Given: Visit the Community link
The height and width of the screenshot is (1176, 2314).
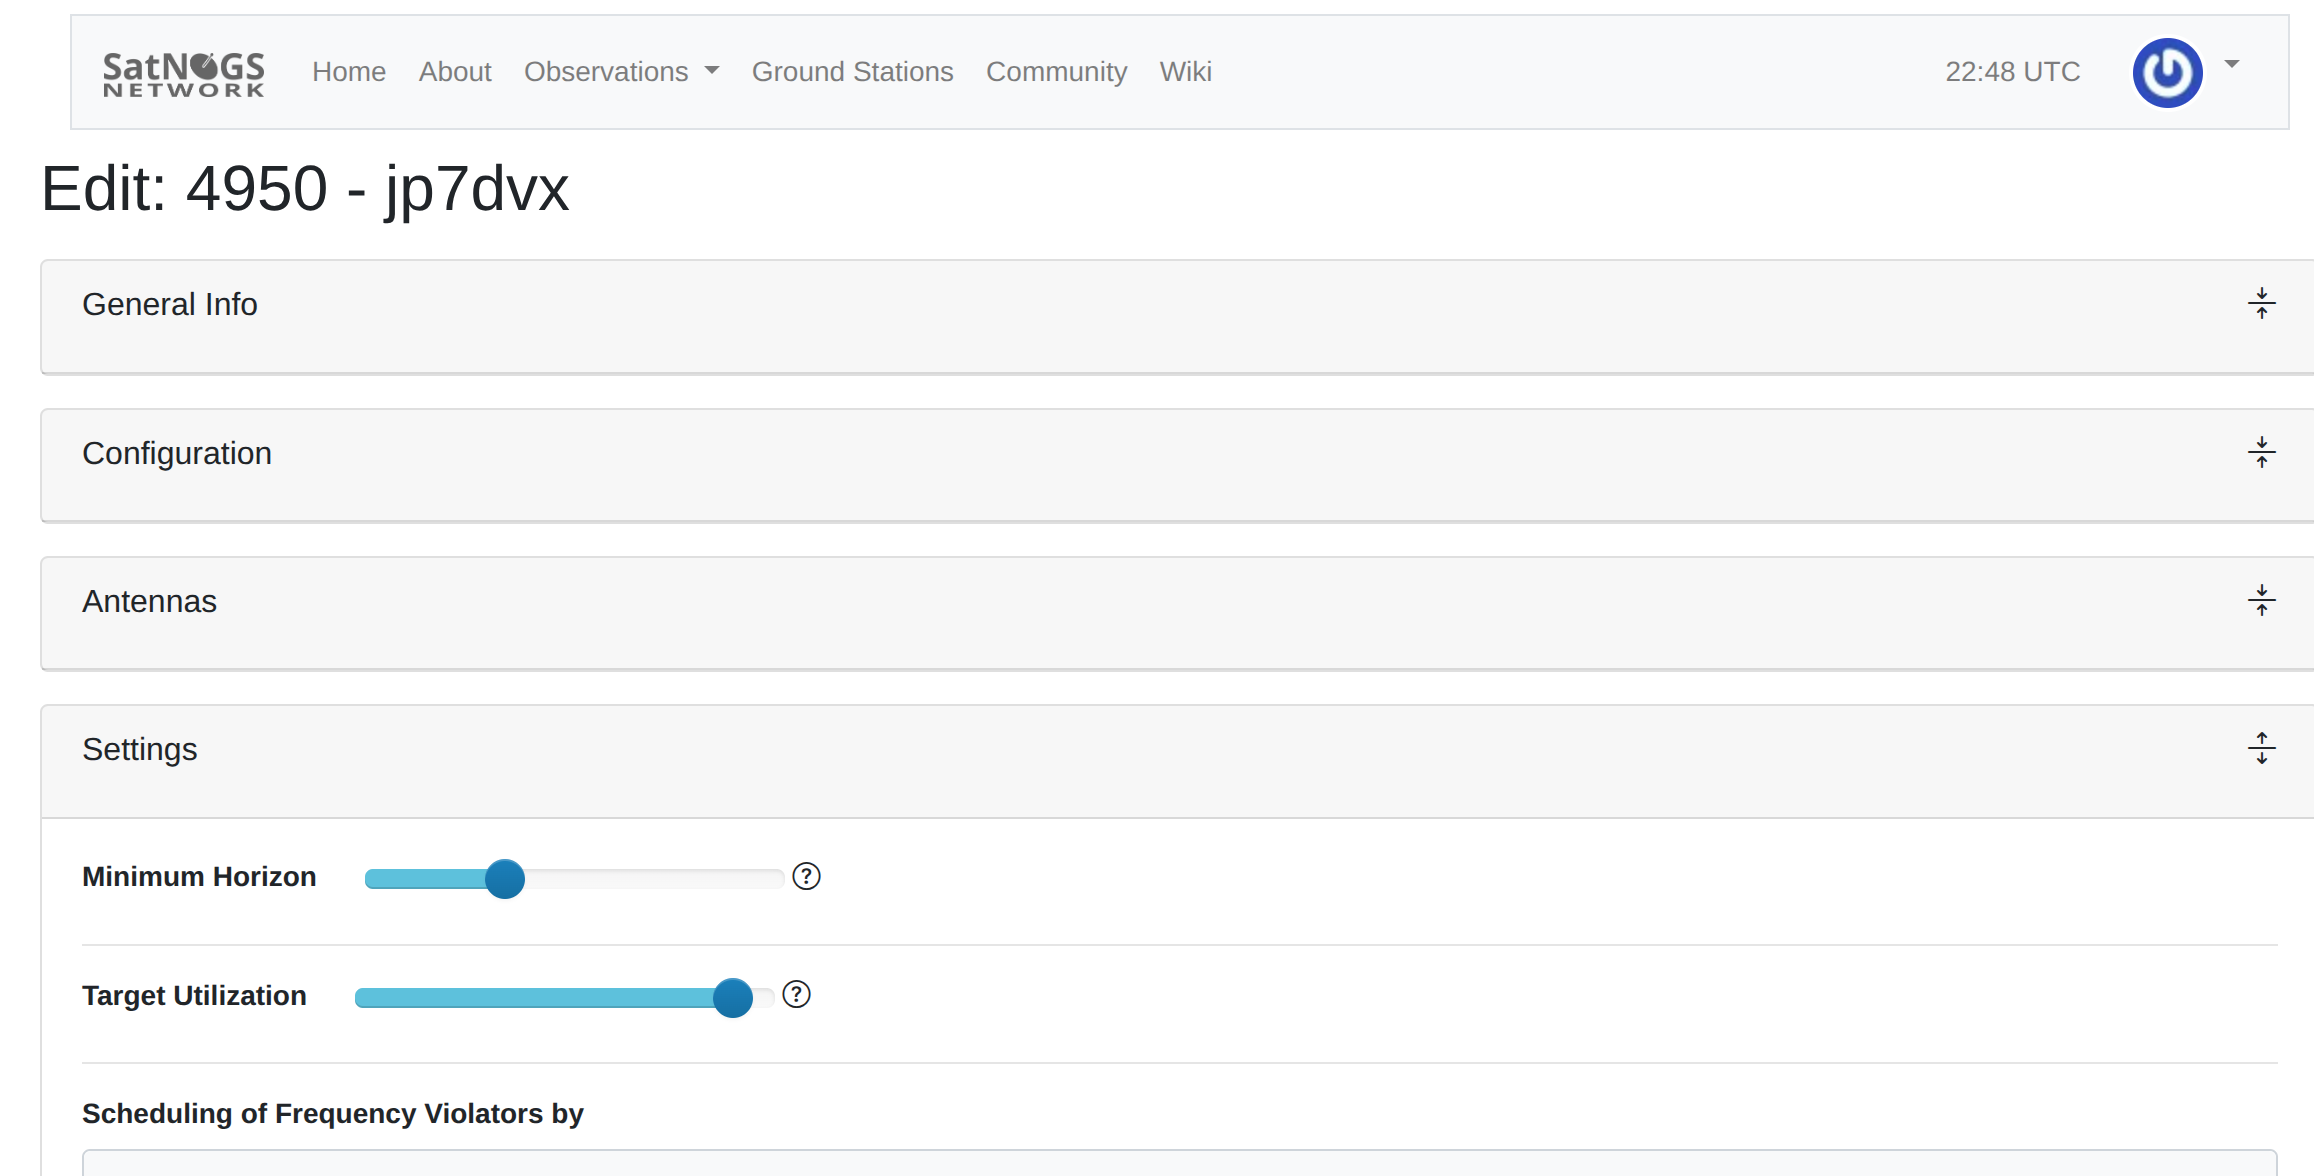Looking at the screenshot, I should (x=1056, y=72).
